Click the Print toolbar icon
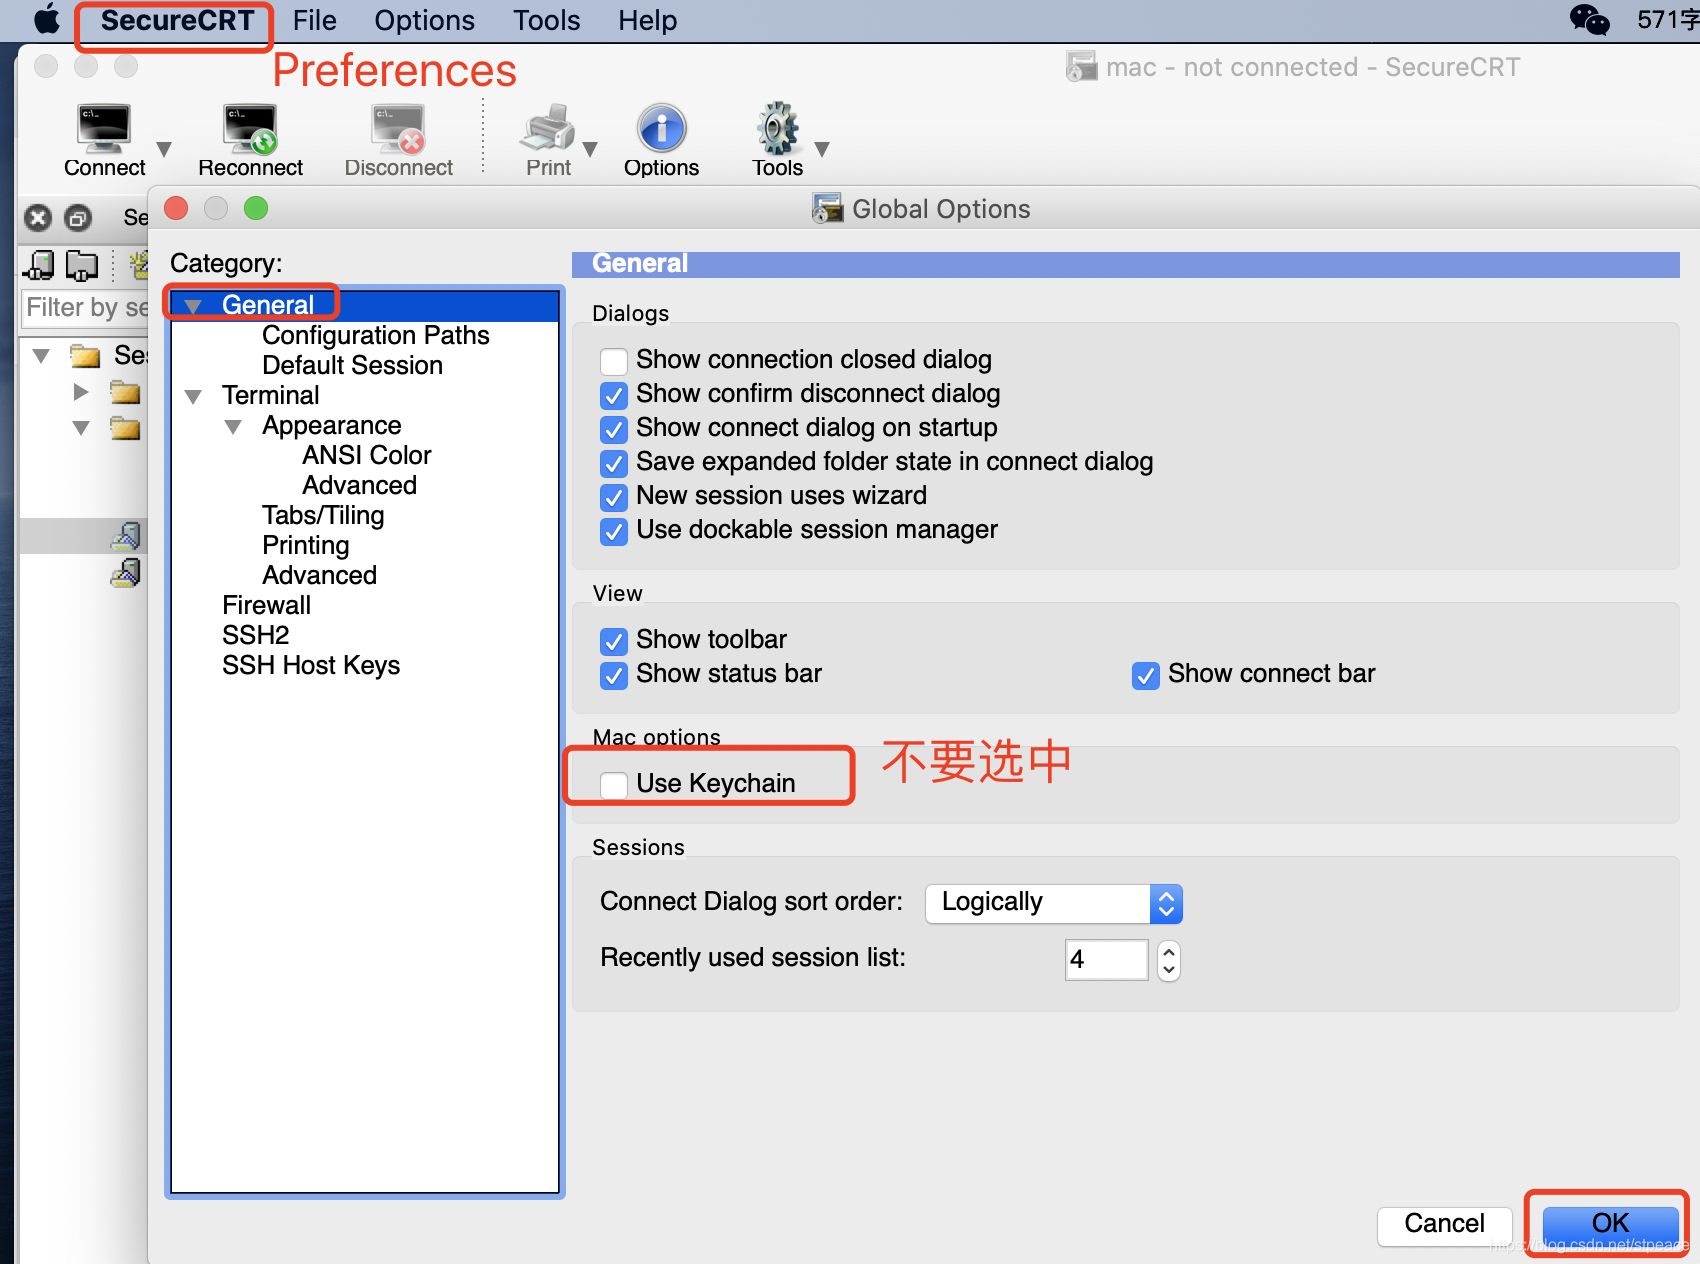 click(x=548, y=128)
